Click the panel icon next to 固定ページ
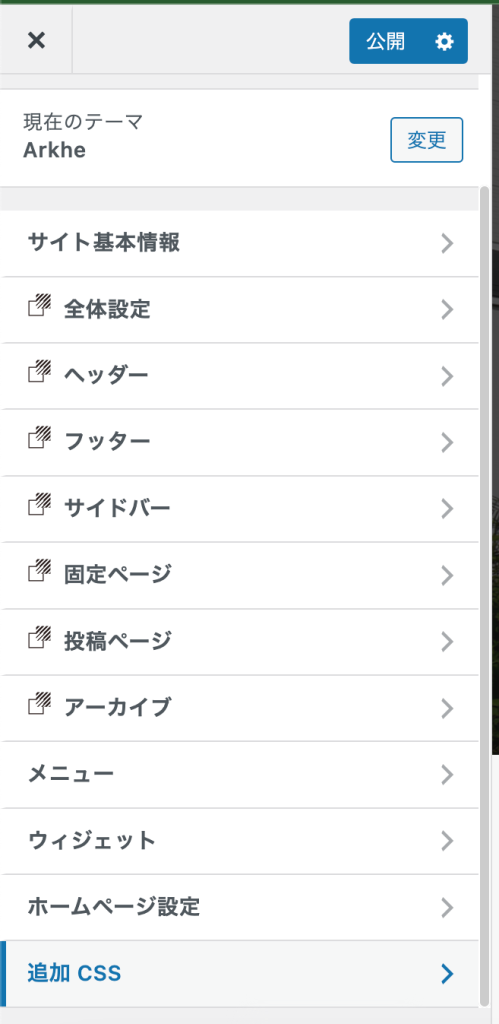 [40, 571]
